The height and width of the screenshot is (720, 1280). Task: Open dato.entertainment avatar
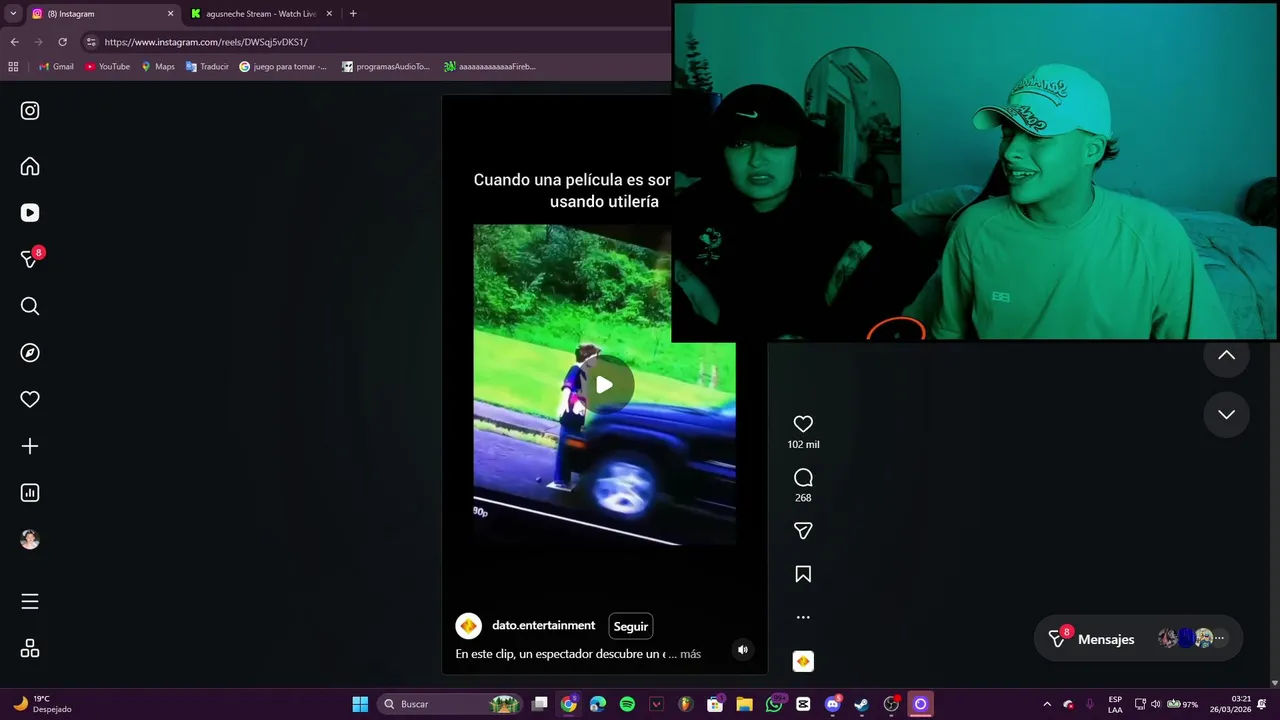(x=468, y=626)
